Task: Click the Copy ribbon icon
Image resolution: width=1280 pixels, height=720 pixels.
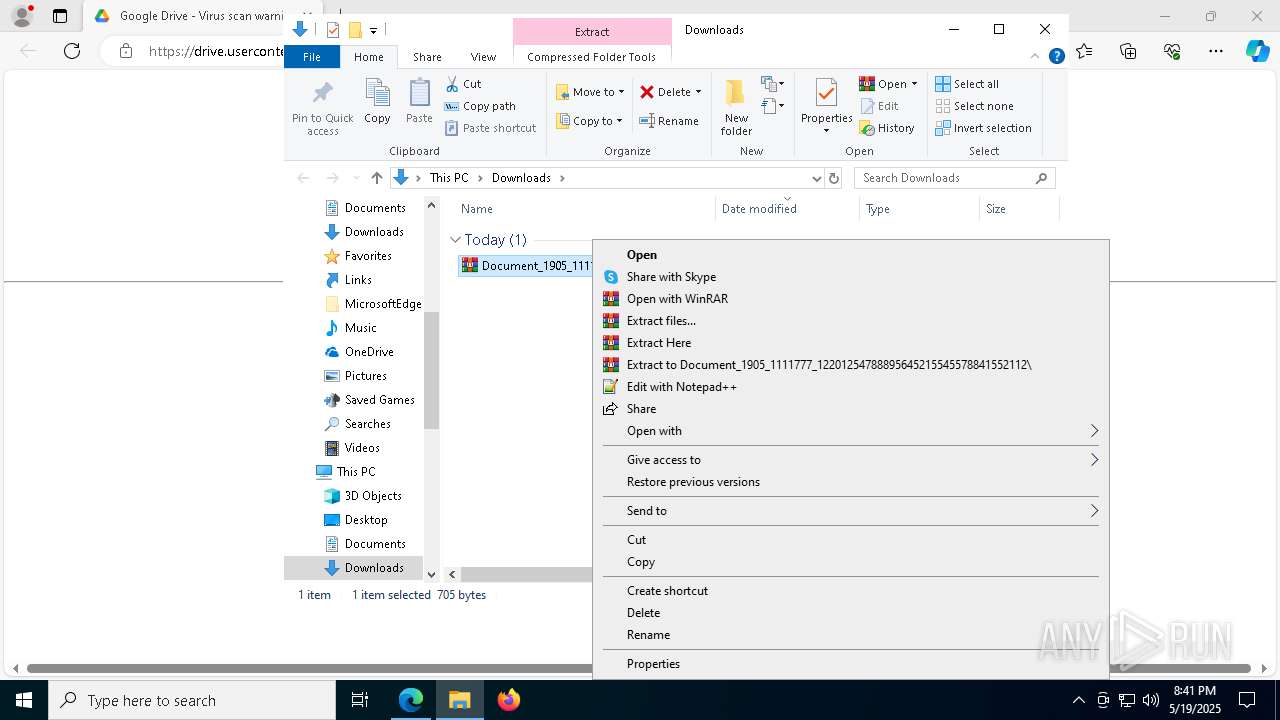Action: (377, 102)
